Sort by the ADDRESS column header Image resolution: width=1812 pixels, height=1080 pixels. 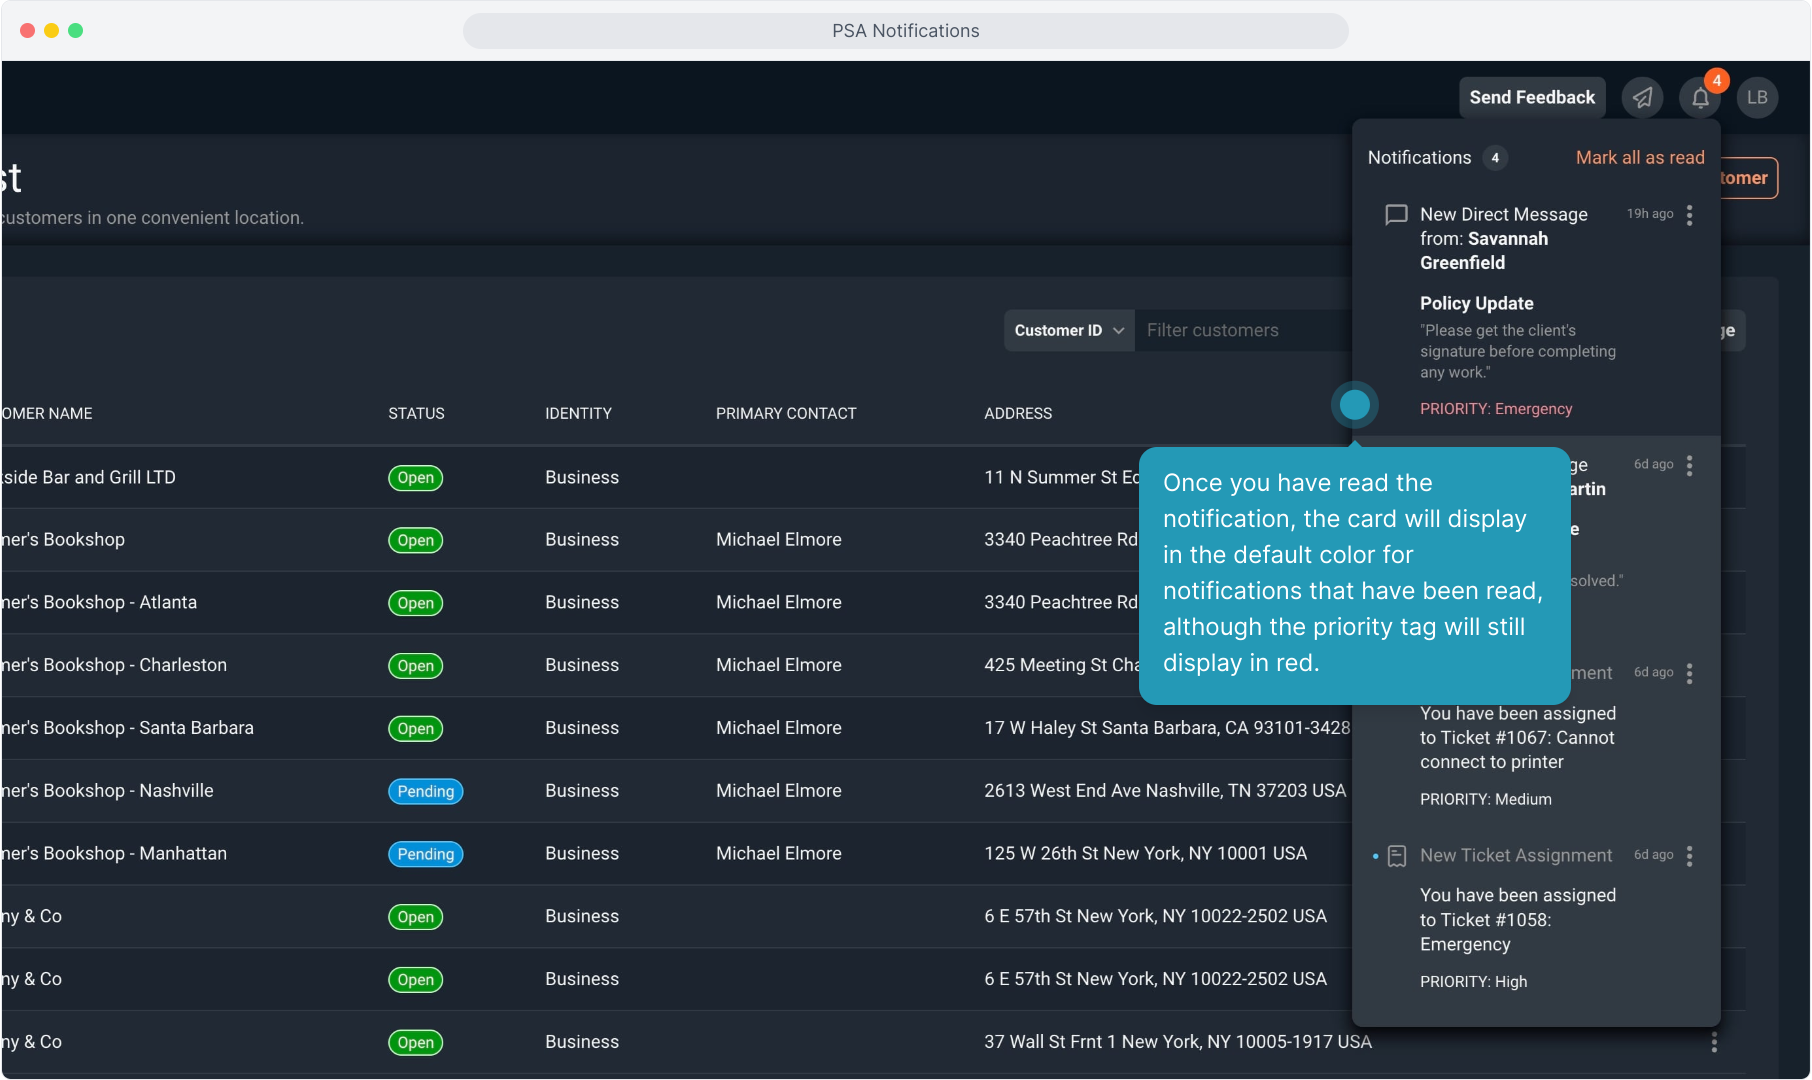[x=1017, y=414]
